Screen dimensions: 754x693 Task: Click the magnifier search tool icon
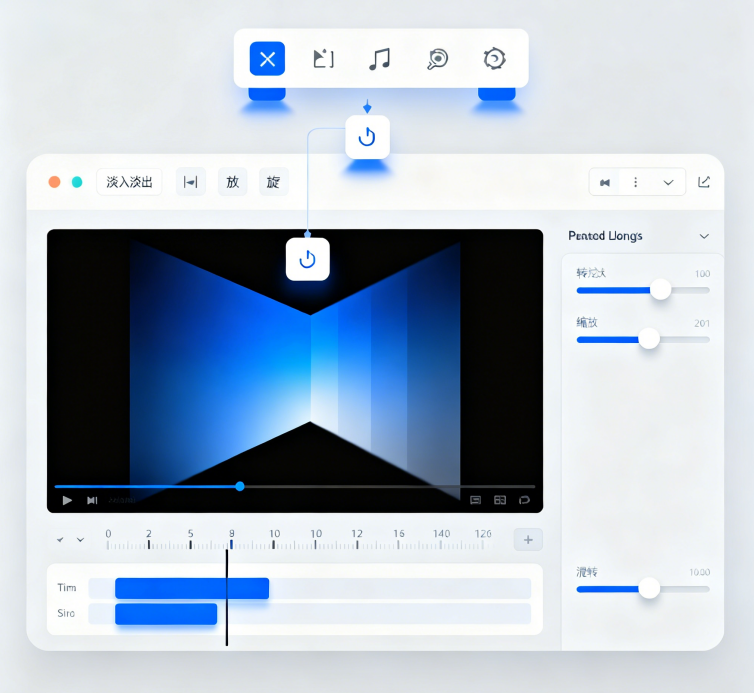(437, 59)
